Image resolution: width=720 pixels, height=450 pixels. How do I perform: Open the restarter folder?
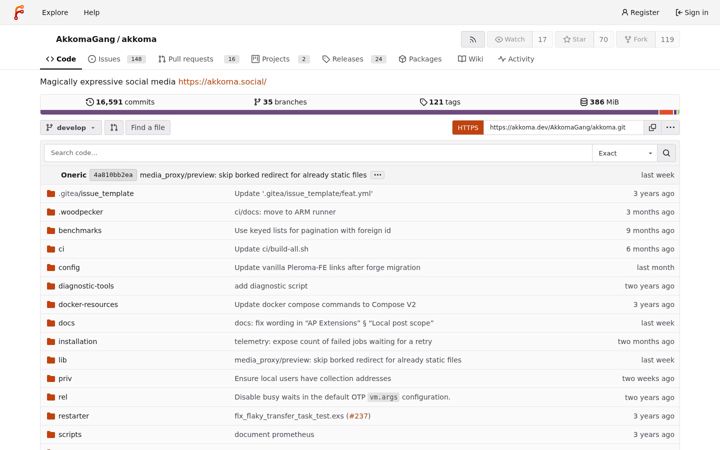coord(73,416)
